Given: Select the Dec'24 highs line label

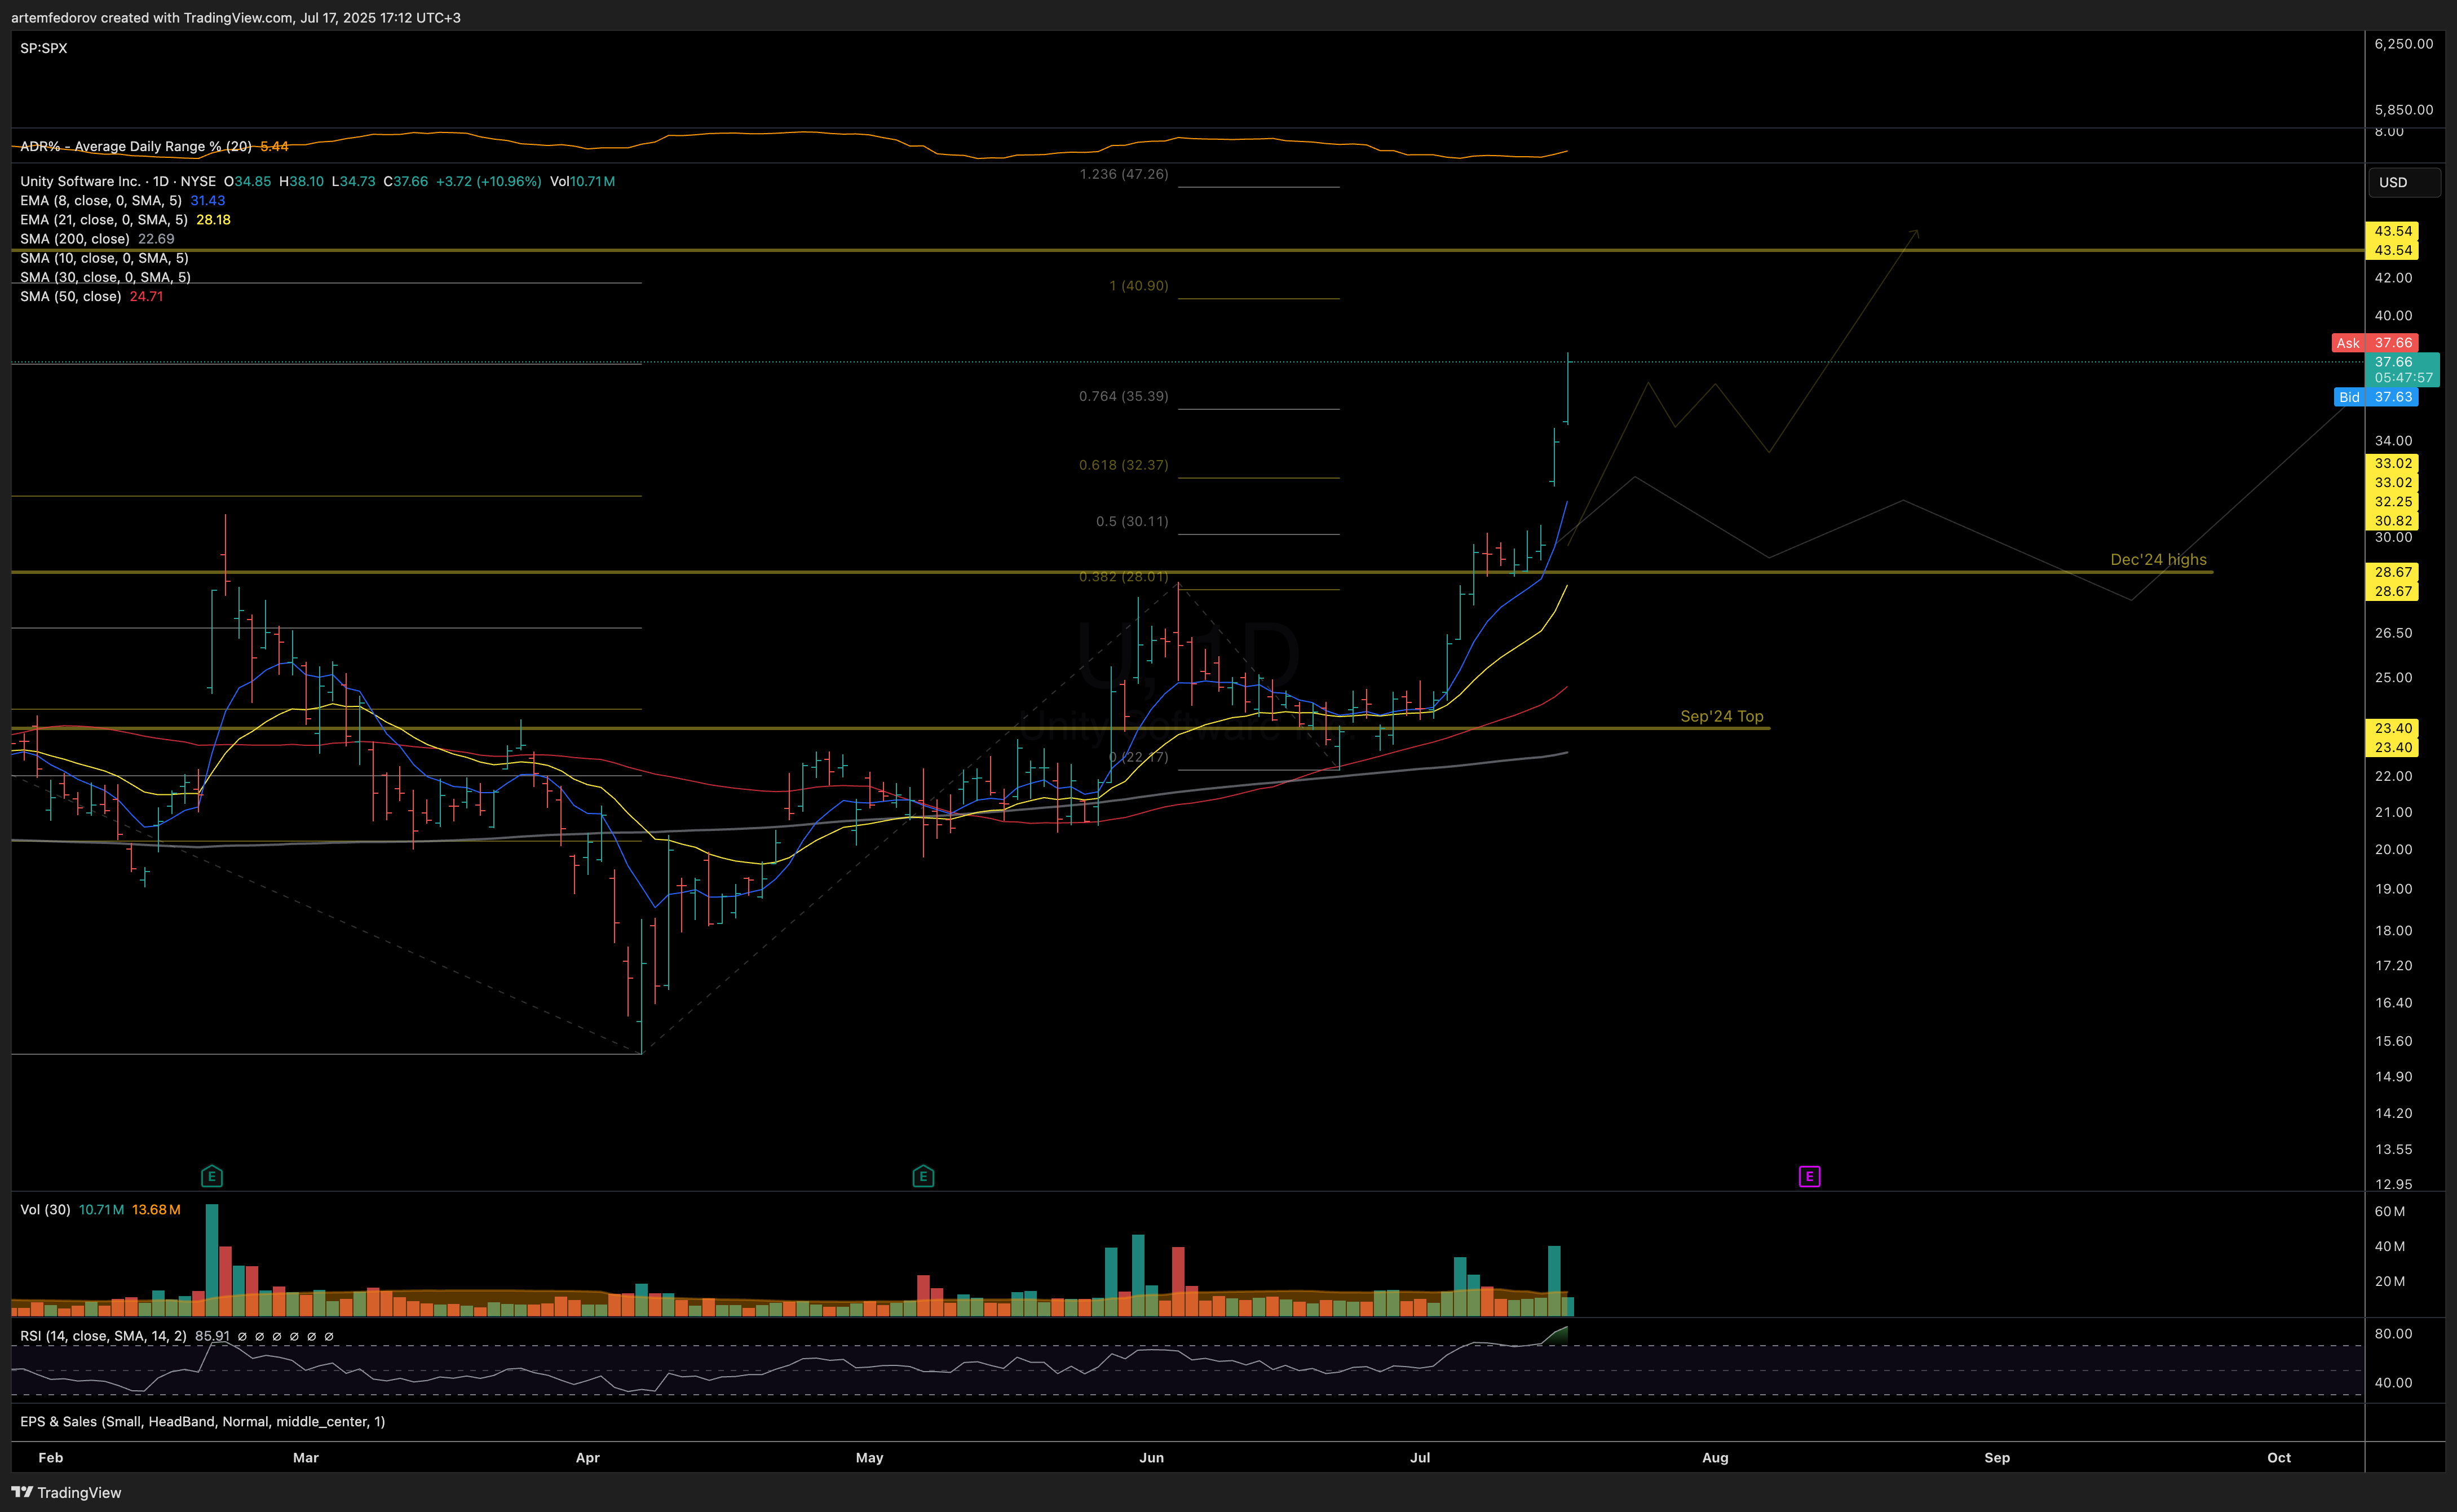Looking at the screenshot, I should 2158,559.
